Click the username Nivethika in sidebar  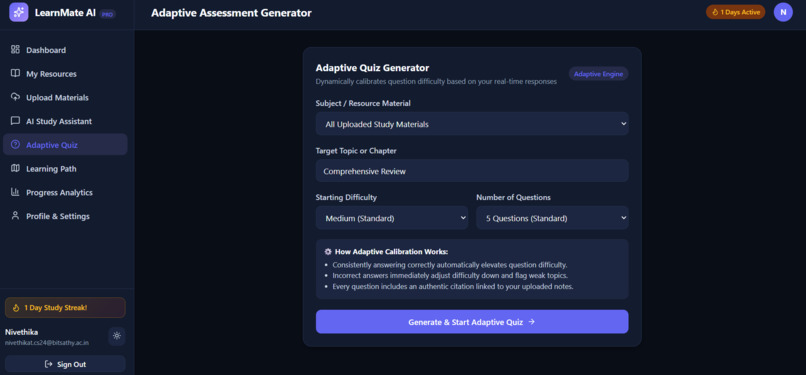[x=21, y=332]
